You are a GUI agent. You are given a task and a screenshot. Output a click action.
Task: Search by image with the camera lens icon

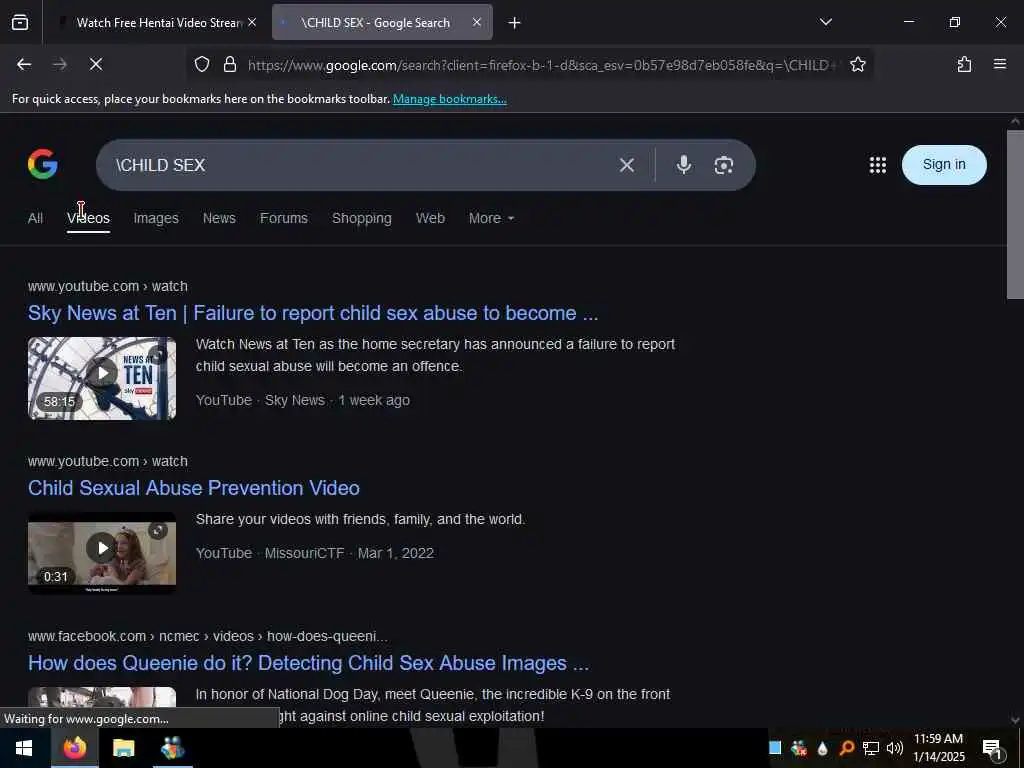point(724,165)
